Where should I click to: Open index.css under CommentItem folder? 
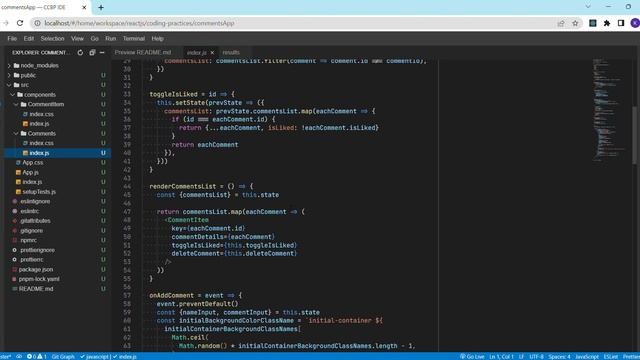coord(41,114)
